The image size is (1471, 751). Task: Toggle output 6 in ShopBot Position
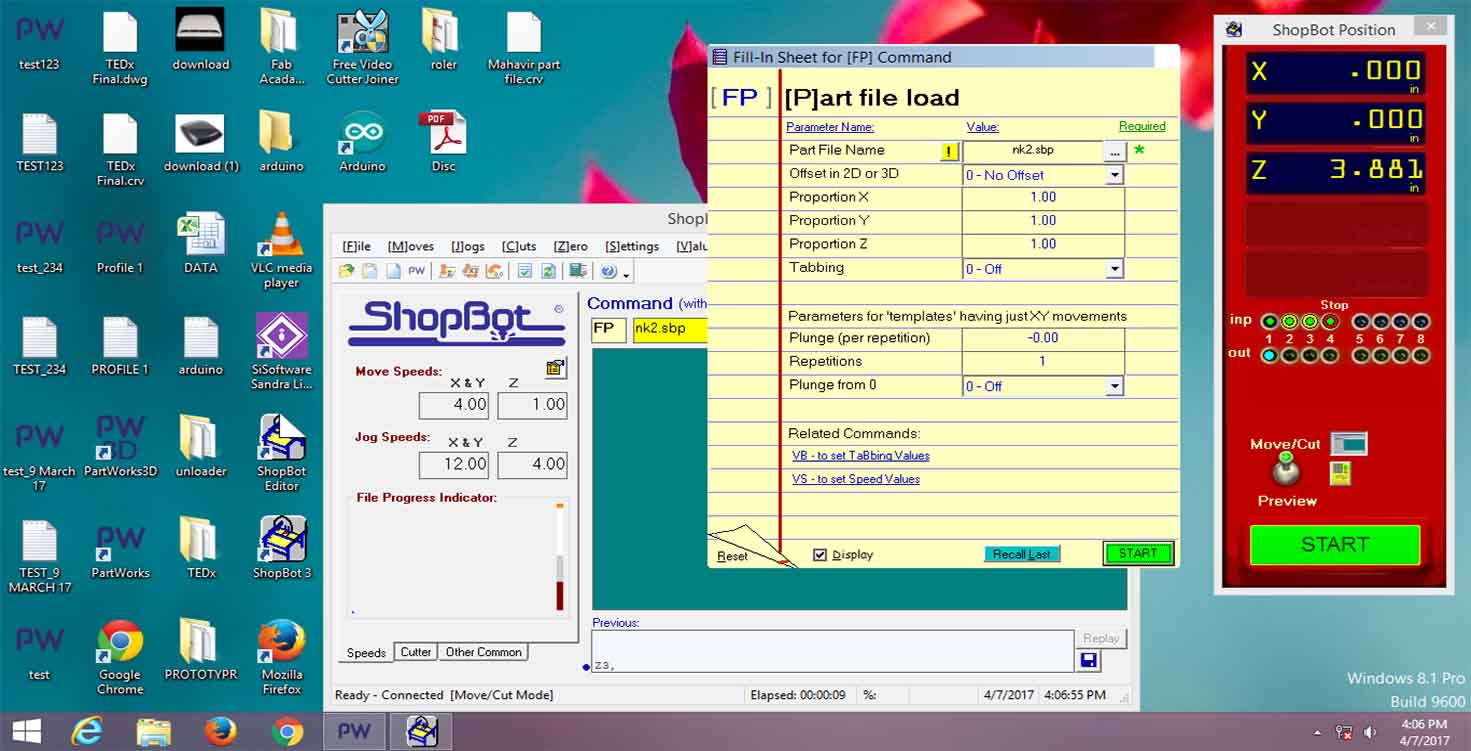click(x=1381, y=355)
